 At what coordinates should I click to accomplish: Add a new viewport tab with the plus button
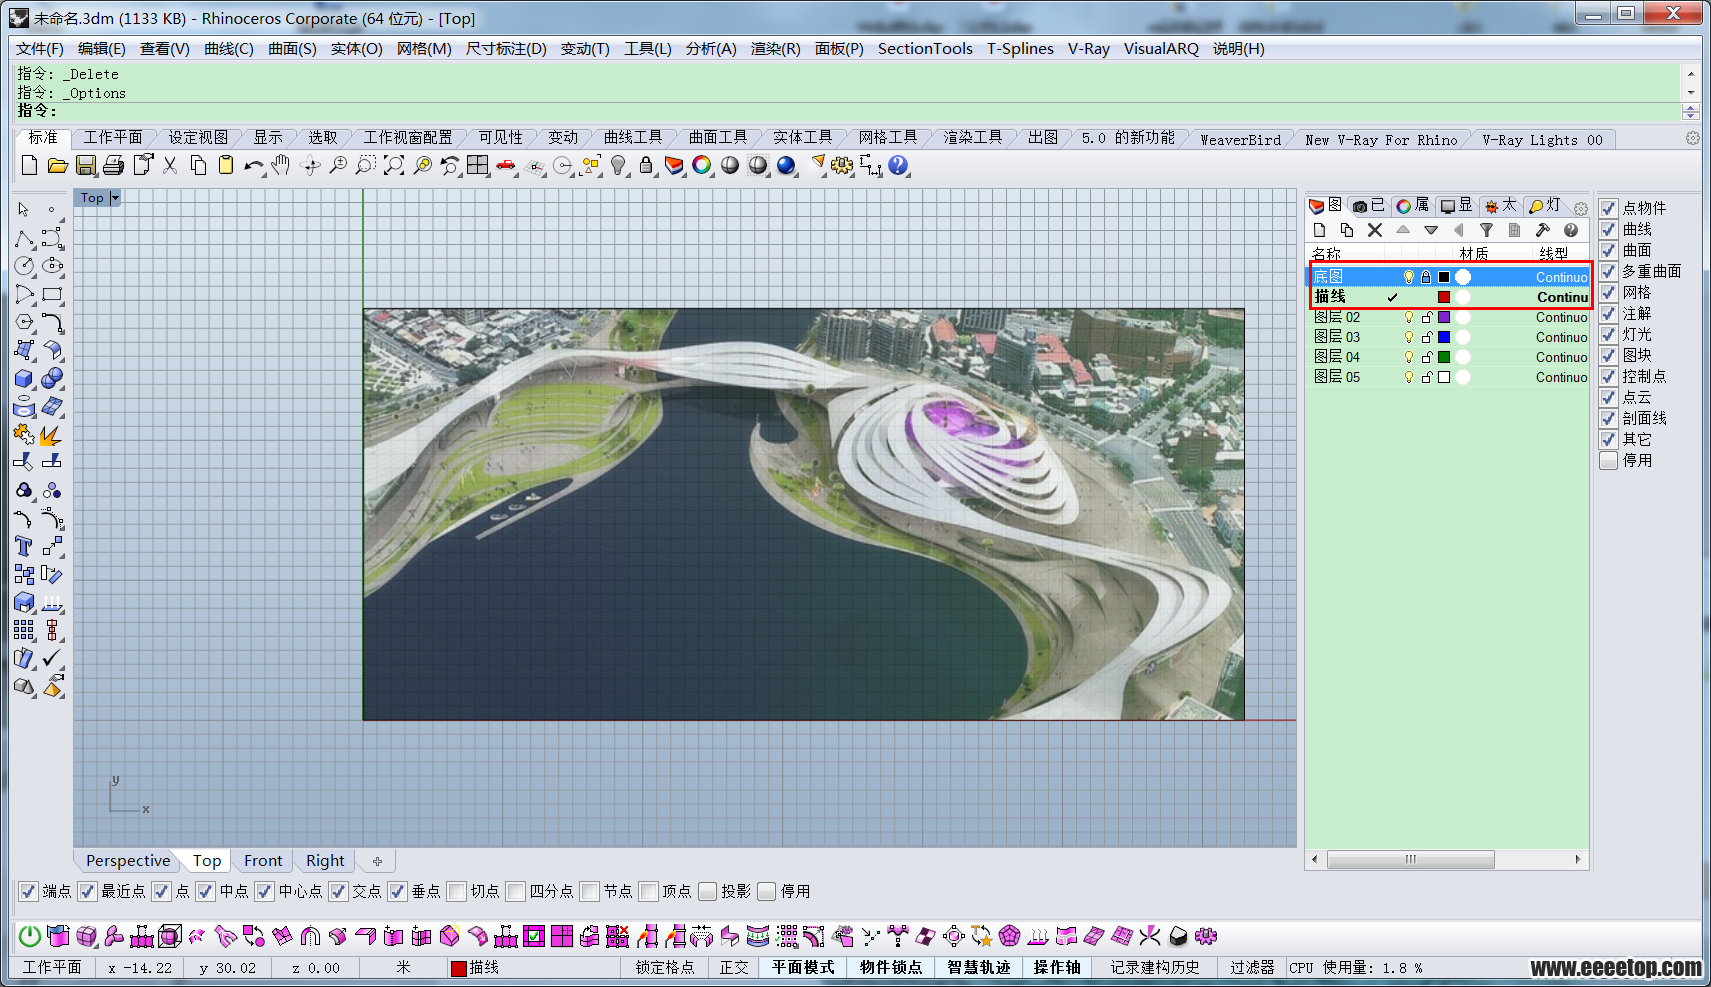click(377, 861)
